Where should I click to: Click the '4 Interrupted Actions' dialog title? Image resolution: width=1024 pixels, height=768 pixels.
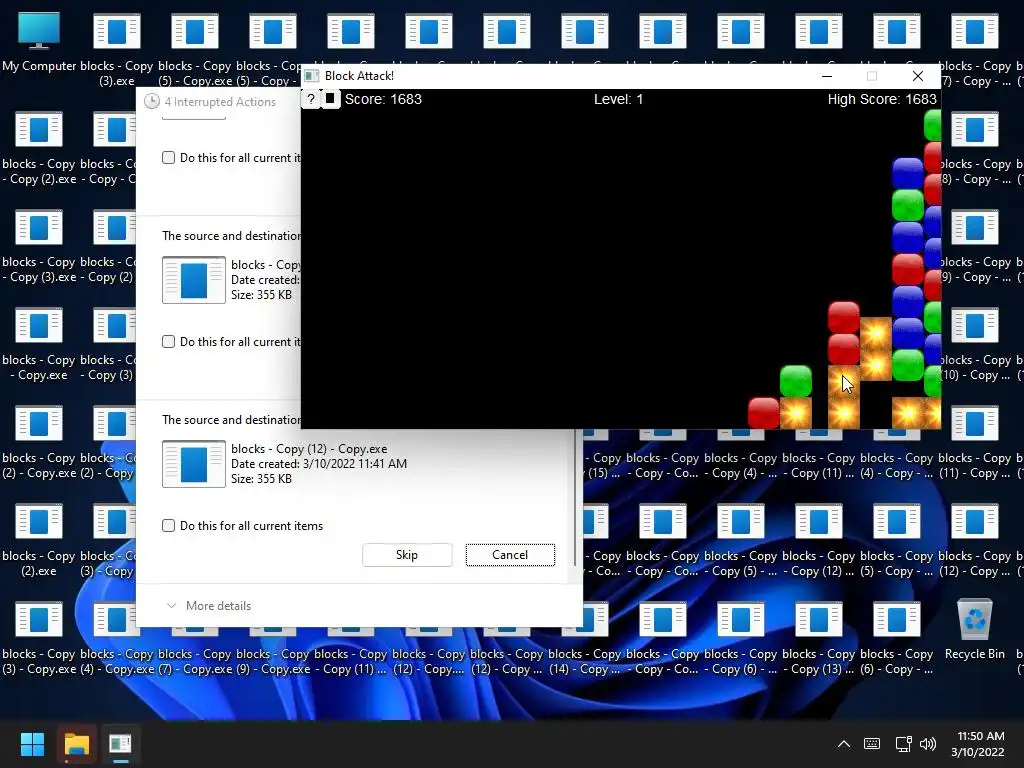click(x=220, y=102)
